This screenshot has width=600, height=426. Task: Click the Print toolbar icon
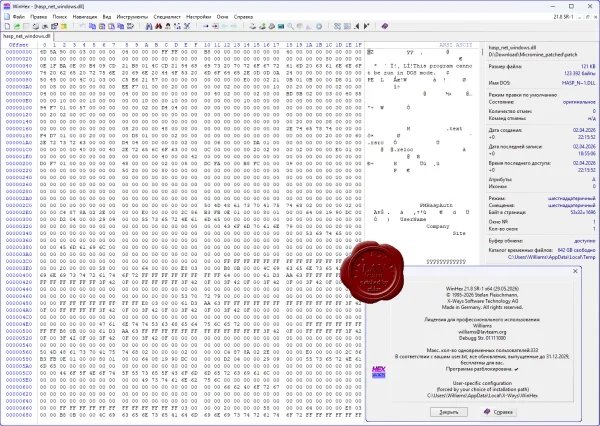point(36,26)
